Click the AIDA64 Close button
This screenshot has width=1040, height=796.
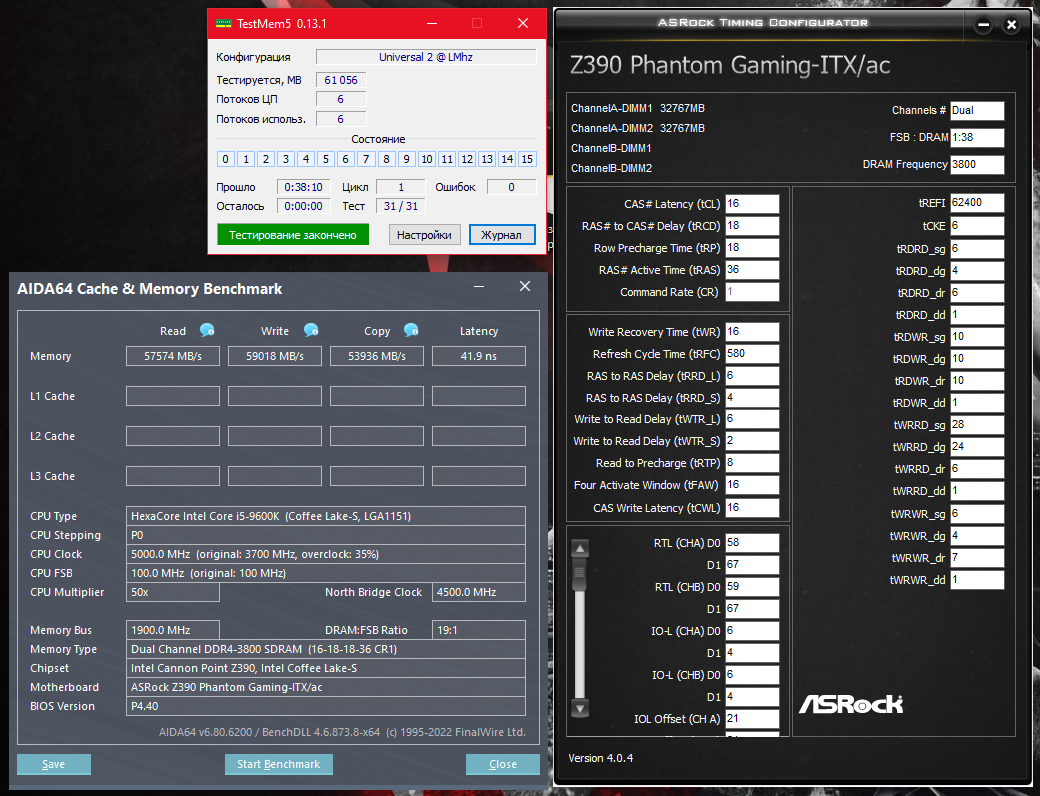pos(503,764)
